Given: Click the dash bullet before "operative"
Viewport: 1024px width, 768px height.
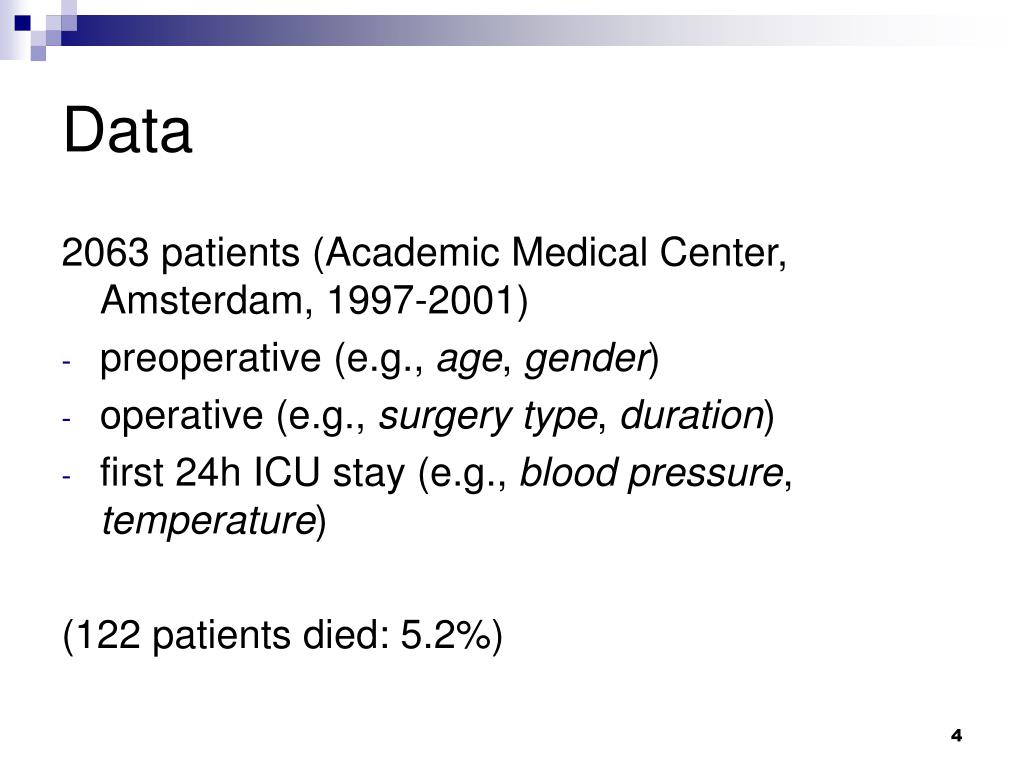Looking at the screenshot, I should [66, 419].
